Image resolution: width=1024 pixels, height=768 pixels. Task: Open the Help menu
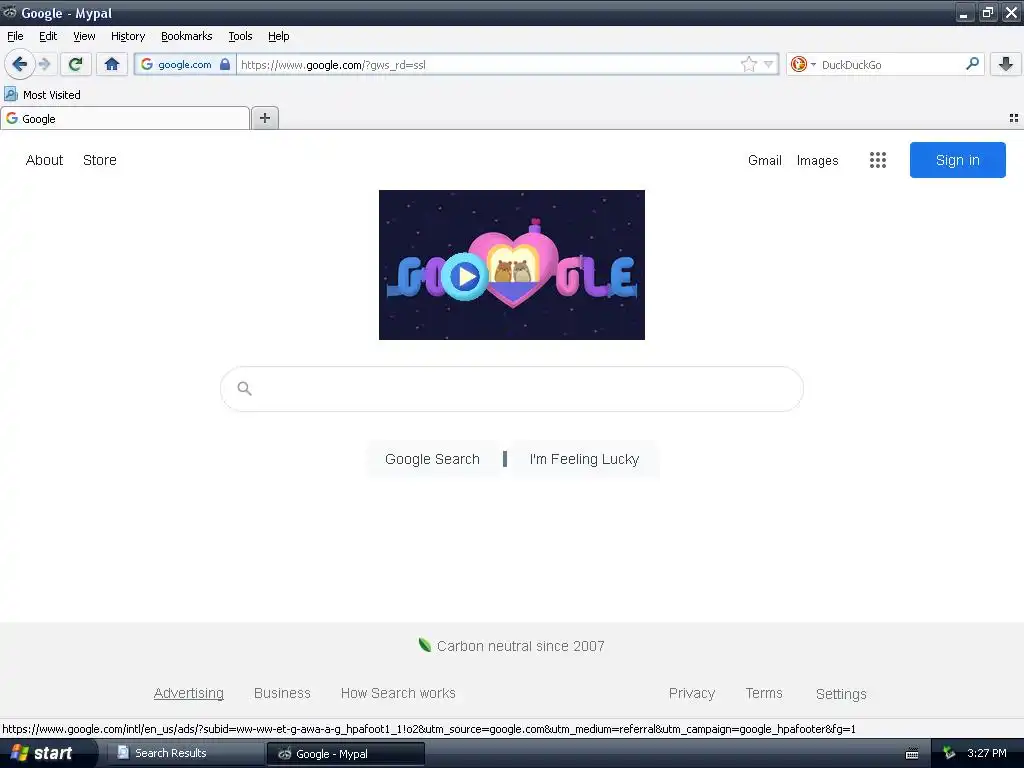click(279, 36)
